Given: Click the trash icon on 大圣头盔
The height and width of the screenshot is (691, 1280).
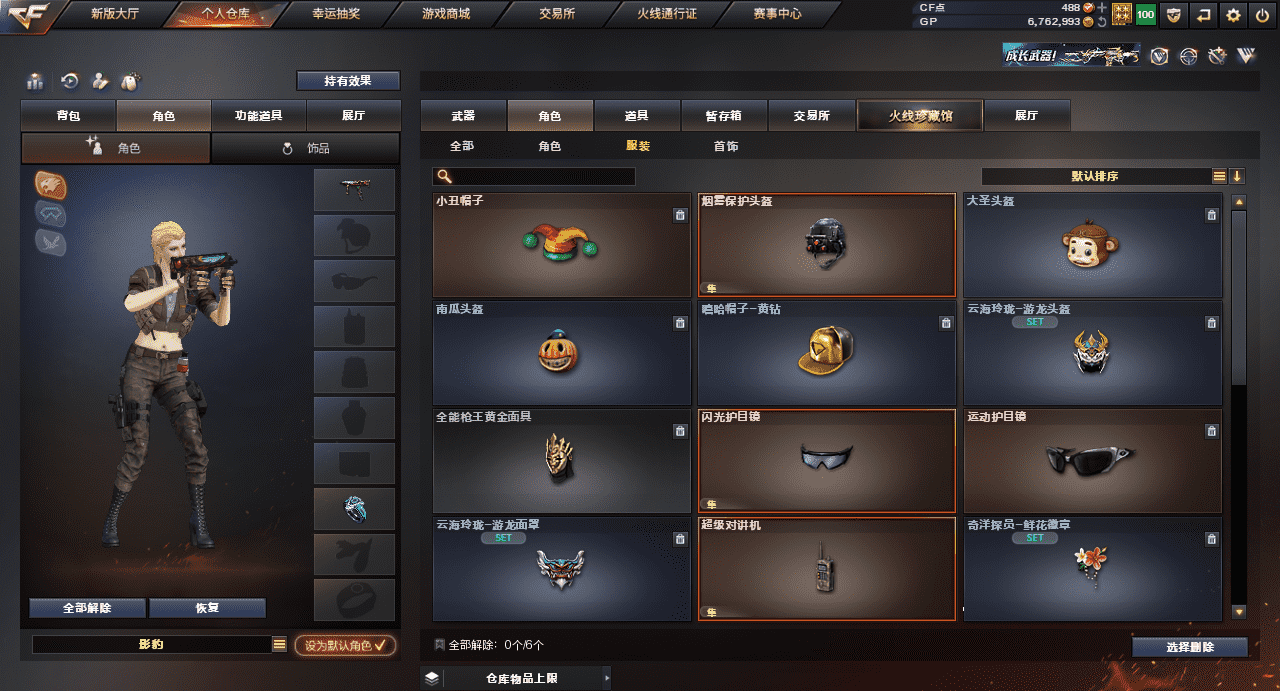Looking at the screenshot, I should pos(1211,215).
